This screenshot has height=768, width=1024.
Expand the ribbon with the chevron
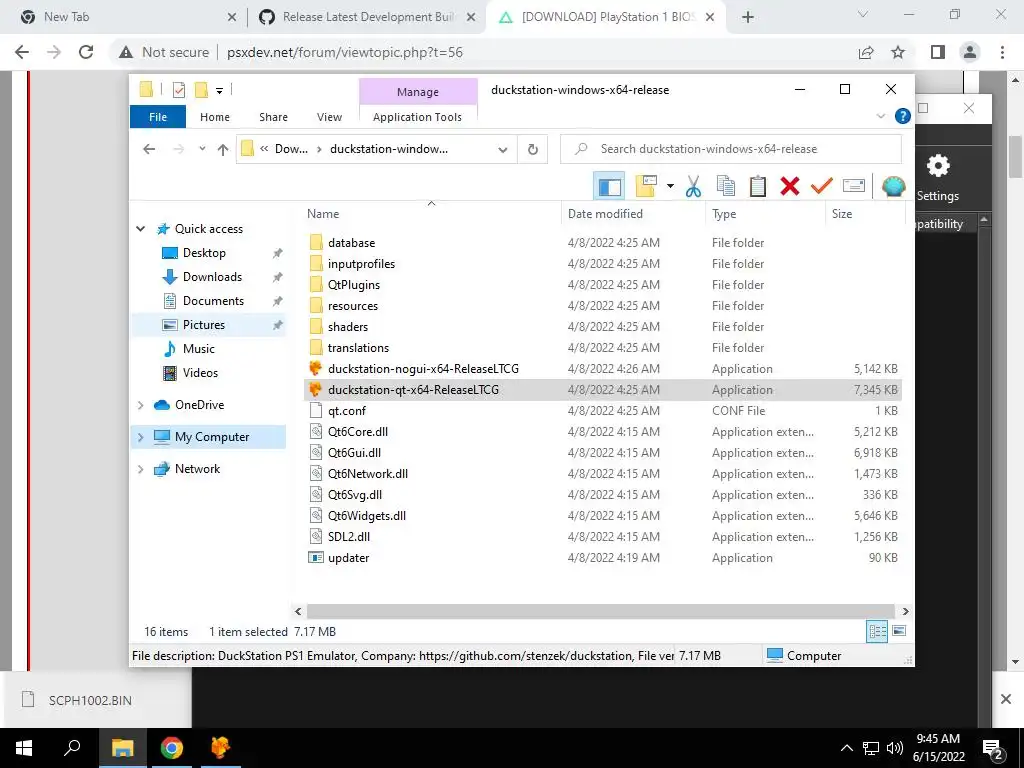tap(880, 116)
